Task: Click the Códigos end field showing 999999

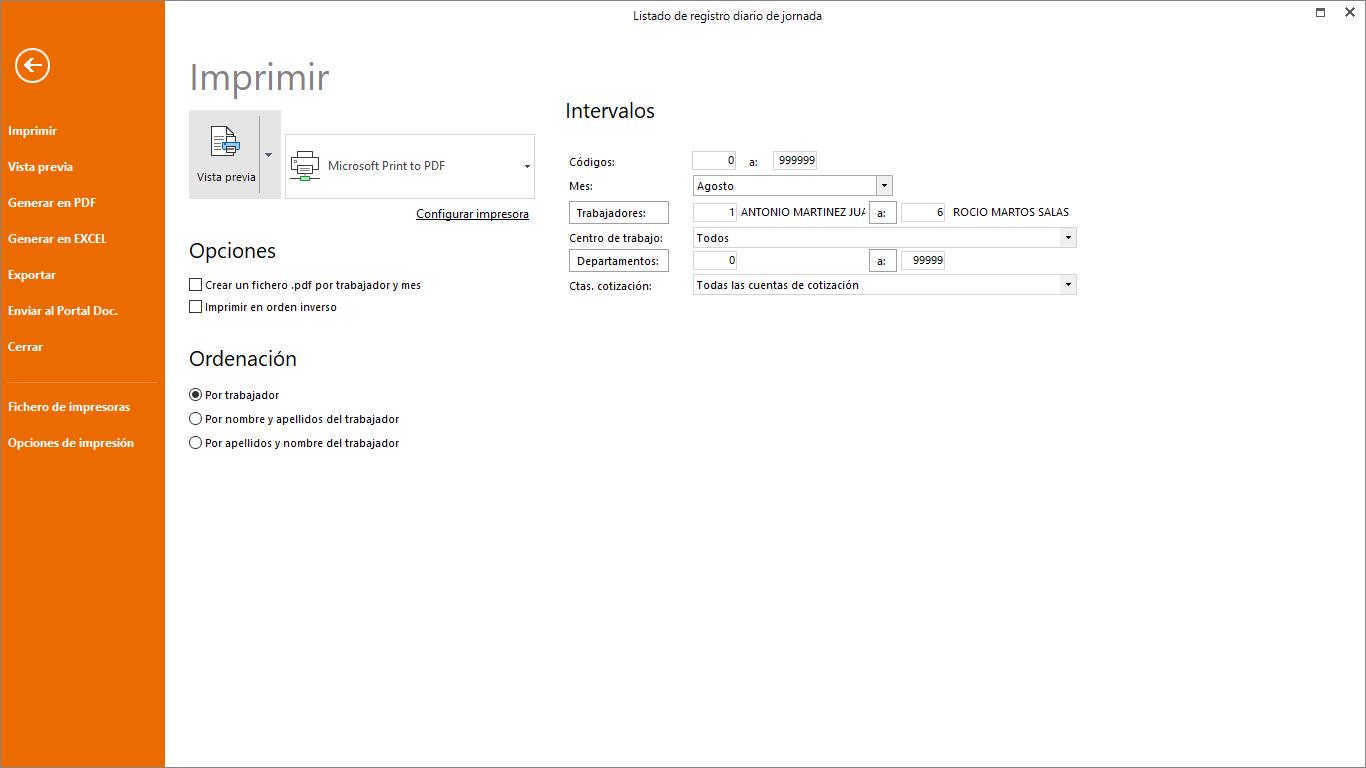Action: pyautogui.click(x=795, y=160)
